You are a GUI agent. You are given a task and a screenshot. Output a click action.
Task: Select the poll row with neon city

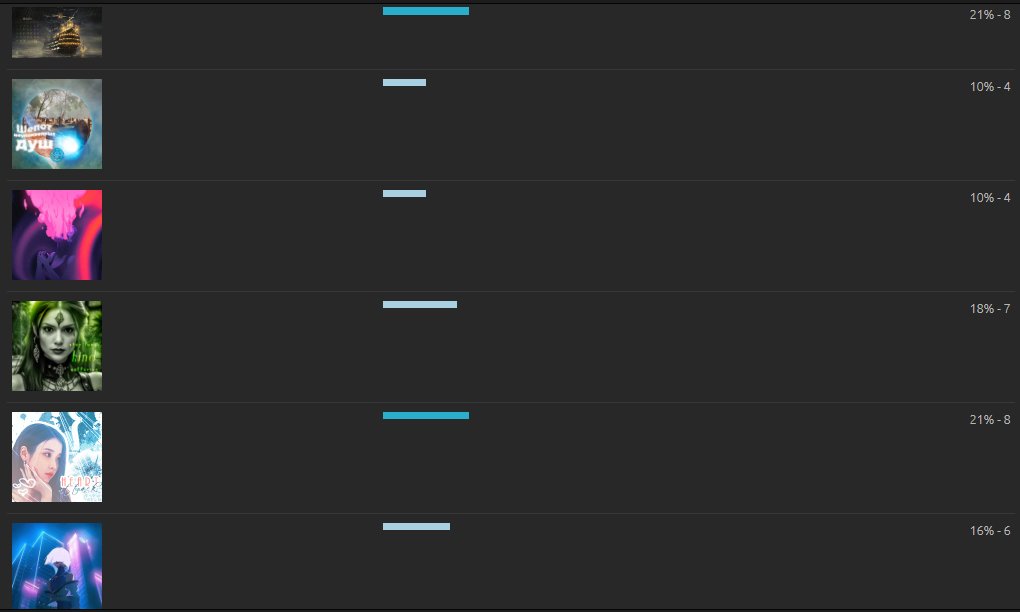coord(511,562)
